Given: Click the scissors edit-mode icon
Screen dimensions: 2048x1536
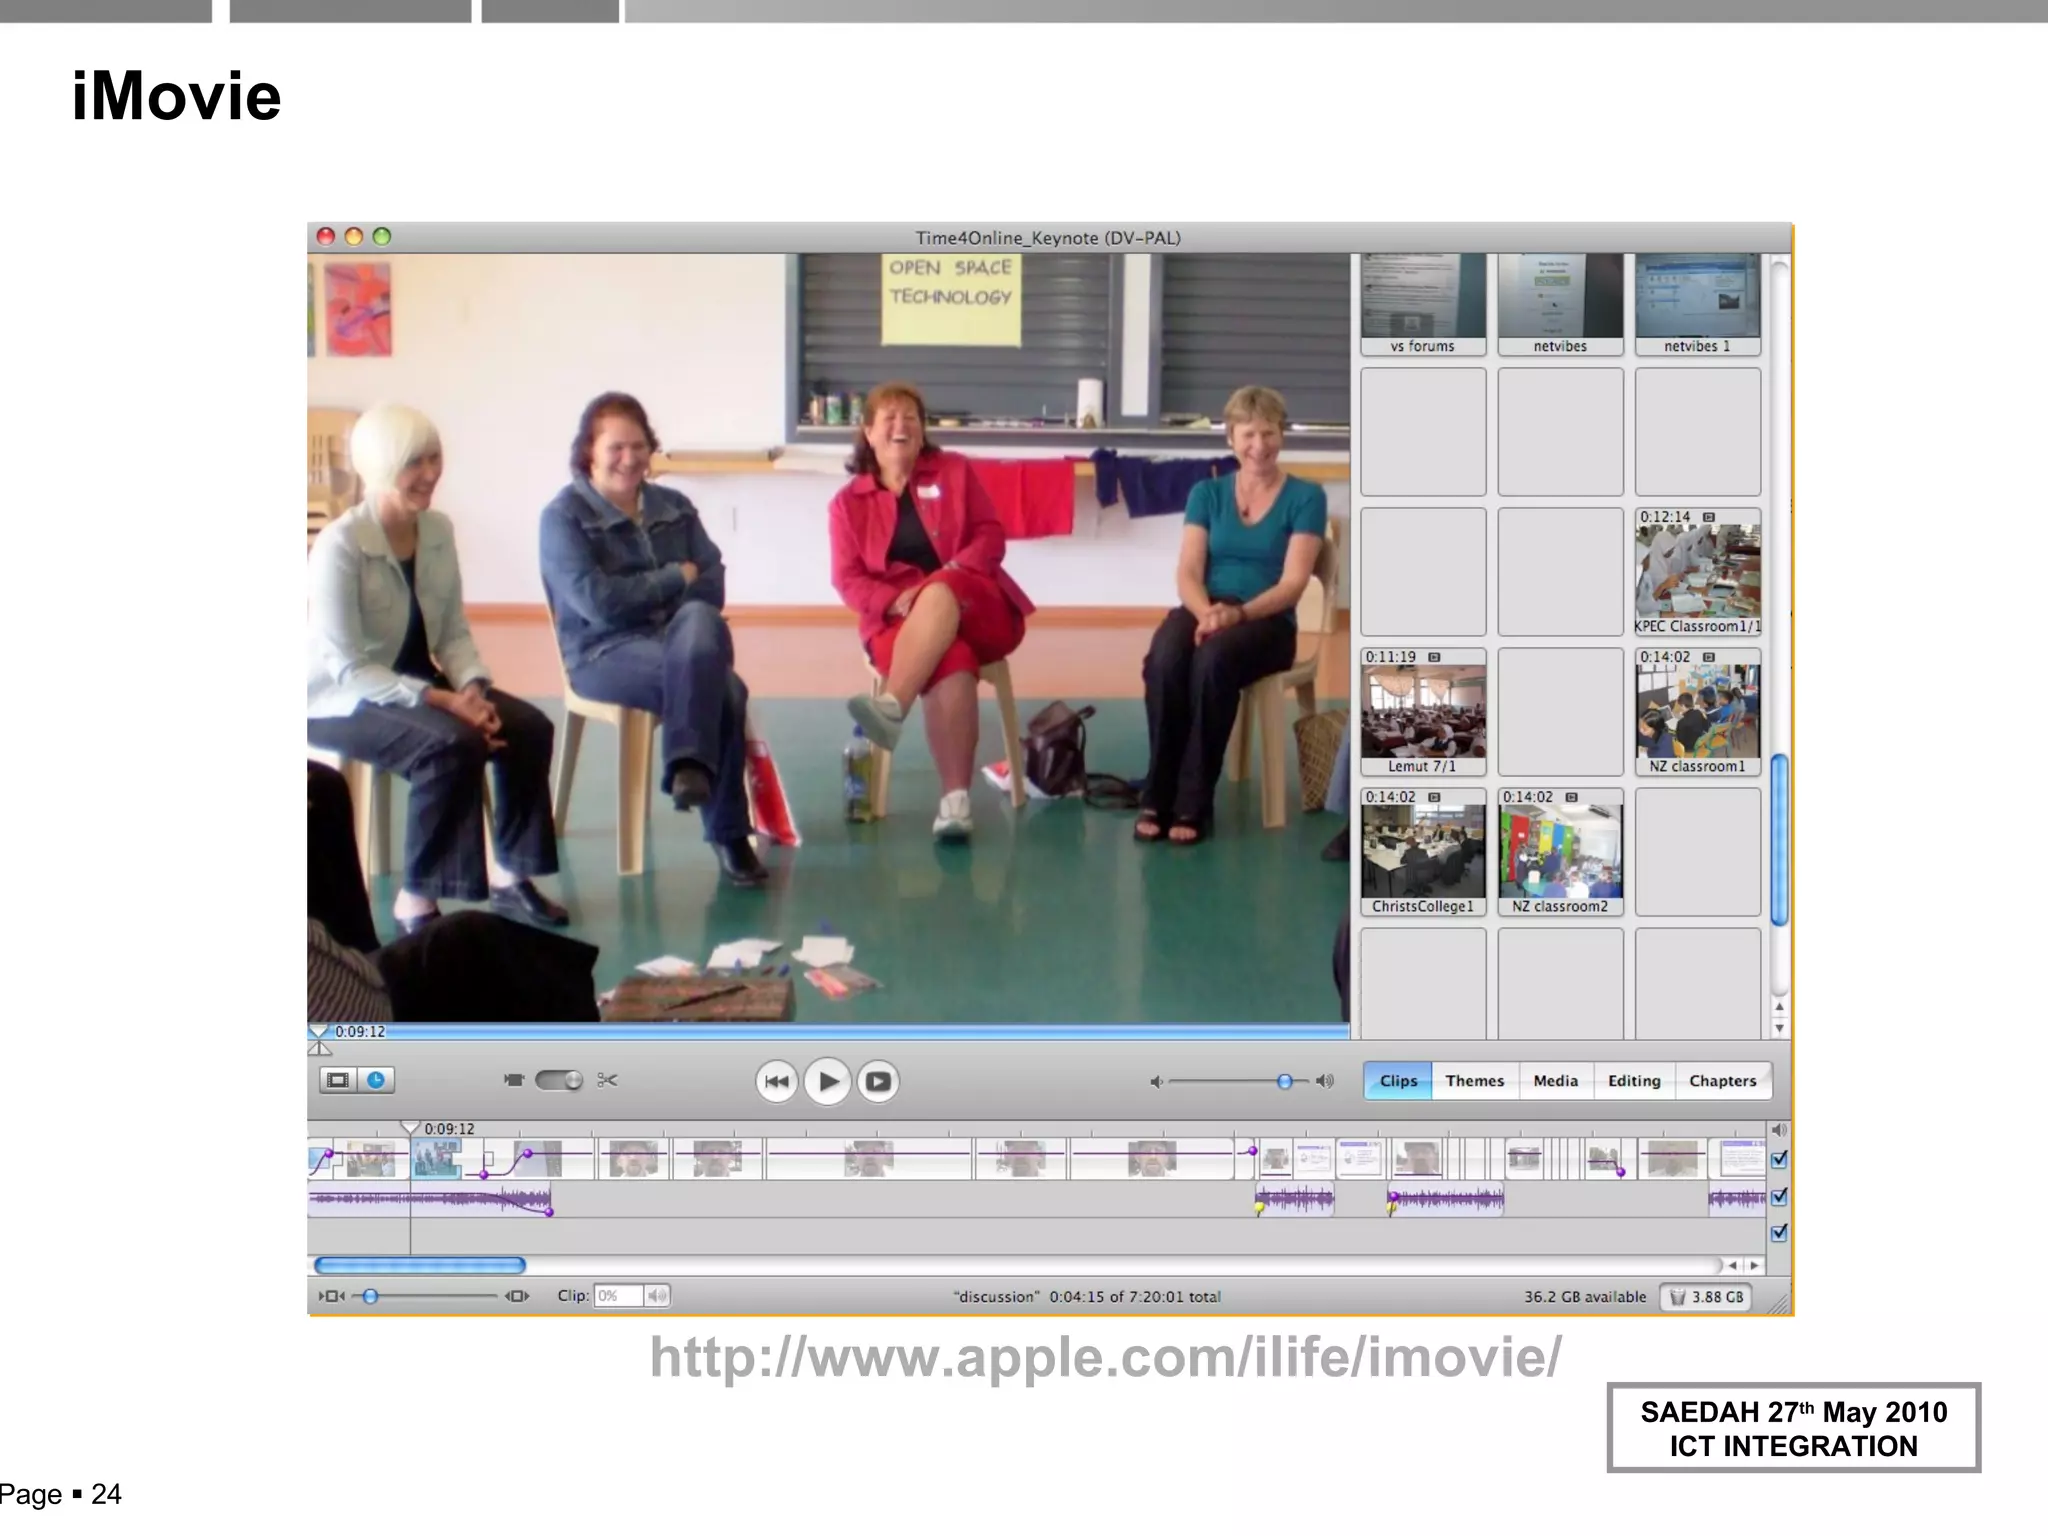Looking at the screenshot, I should point(607,1080).
